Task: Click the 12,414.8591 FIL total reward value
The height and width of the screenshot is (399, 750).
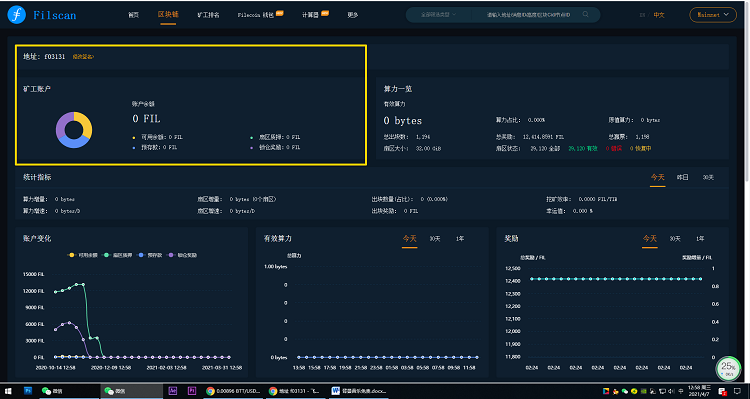Action: coord(543,137)
